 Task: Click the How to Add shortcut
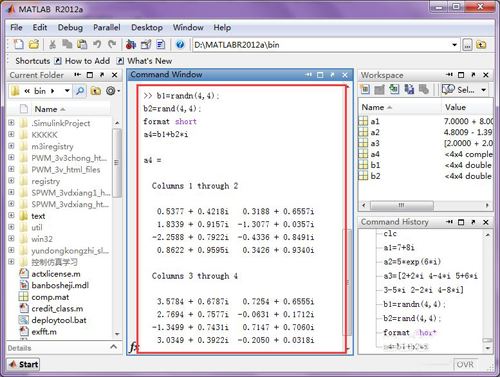coord(82,61)
